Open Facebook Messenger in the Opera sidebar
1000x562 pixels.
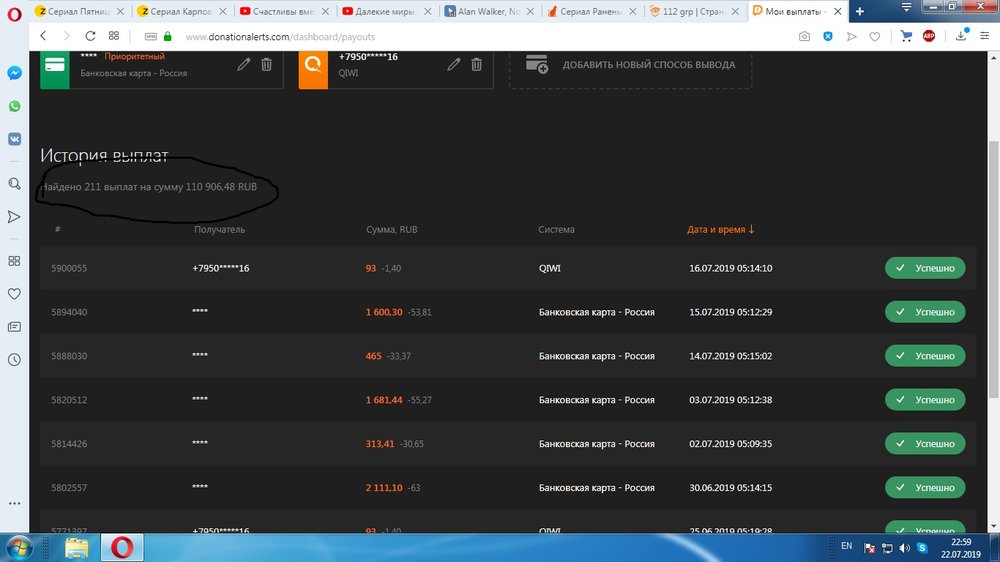[15, 73]
